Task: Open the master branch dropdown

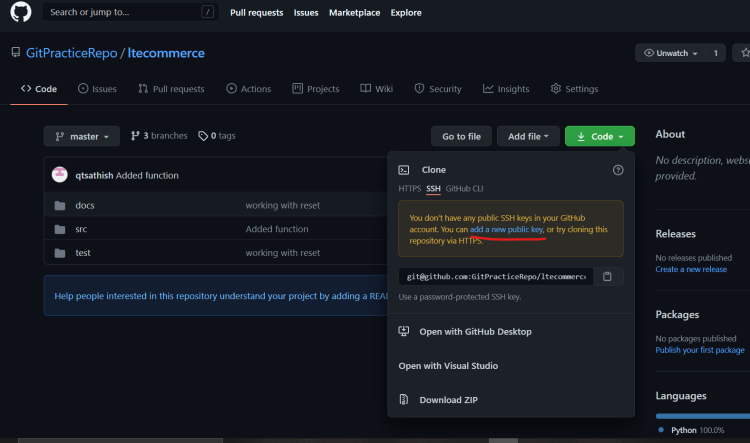Action: (x=82, y=136)
